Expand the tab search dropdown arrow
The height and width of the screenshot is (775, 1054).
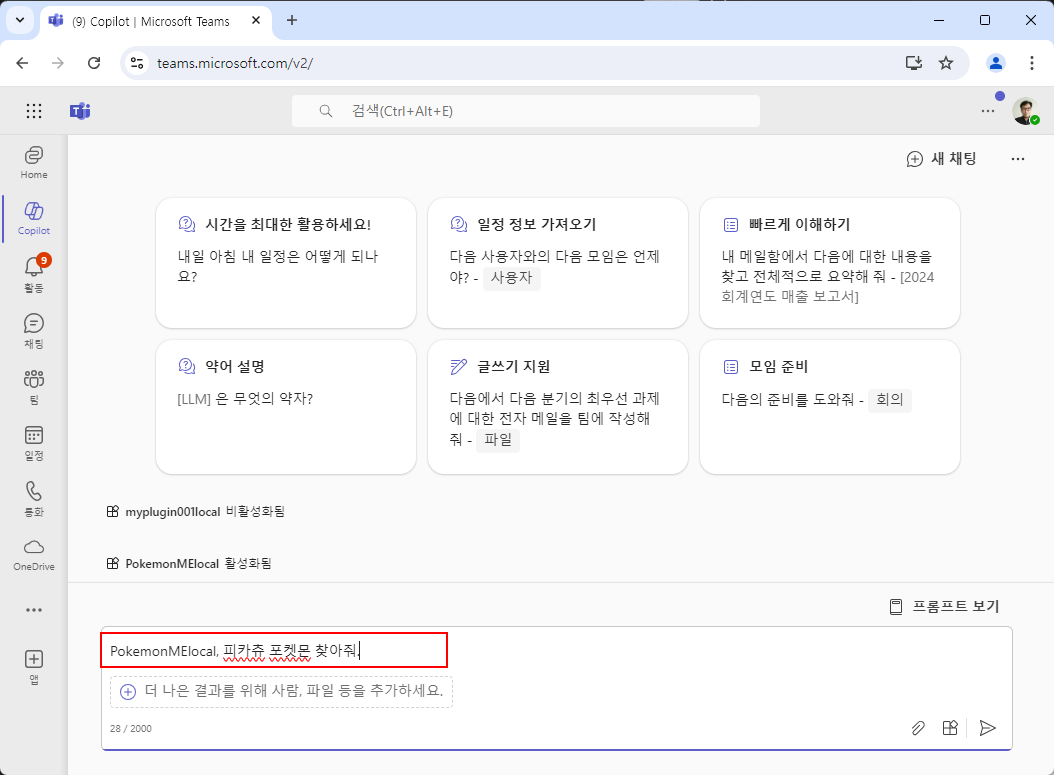click(x=20, y=20)
